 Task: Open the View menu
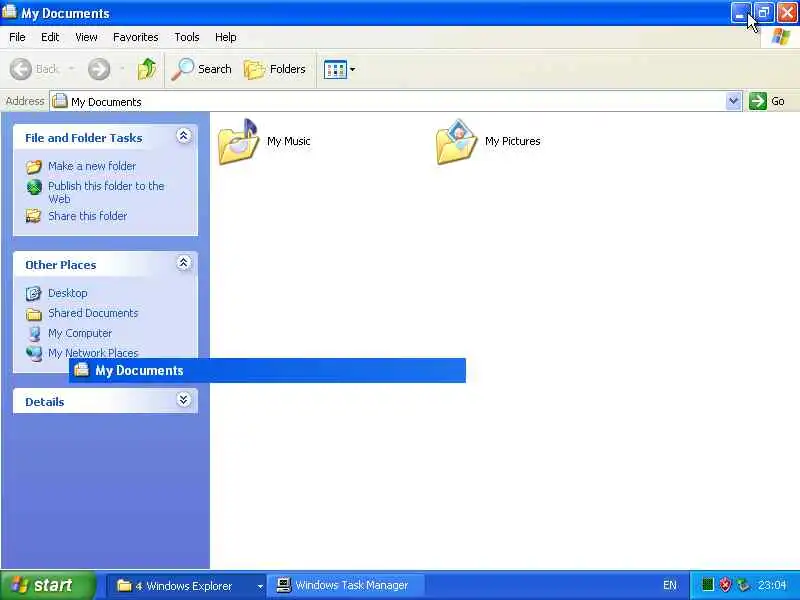pyautogui.click(x=86, y=37)
